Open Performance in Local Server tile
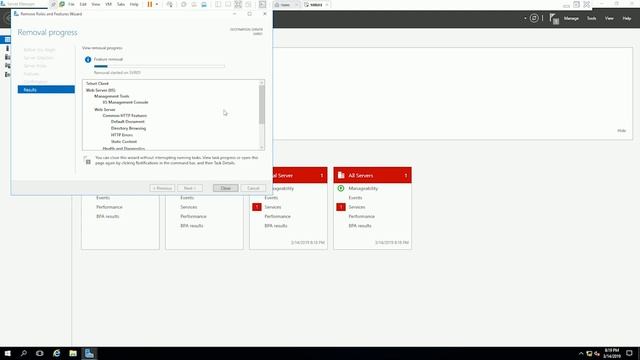640x360 pixels. click(x=277, y=216)
